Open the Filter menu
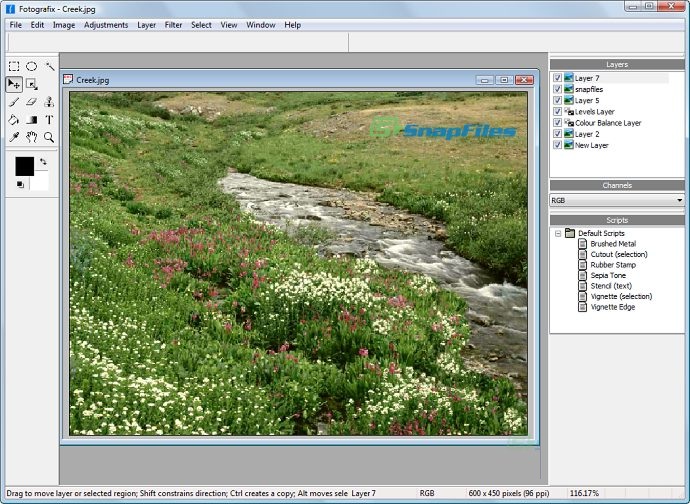Image resolution: width=690 pixels, height=504 pixels. pos(173,24)
